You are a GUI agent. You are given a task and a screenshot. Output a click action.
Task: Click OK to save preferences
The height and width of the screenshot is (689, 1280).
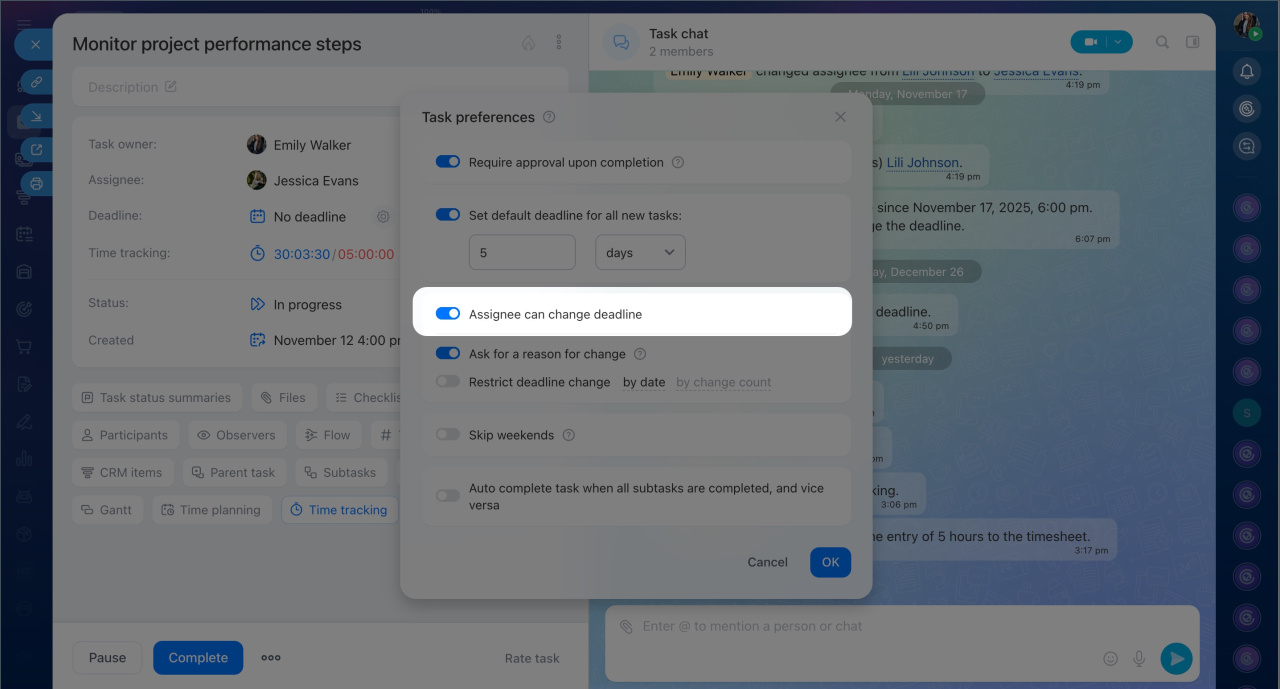(830, 562)
